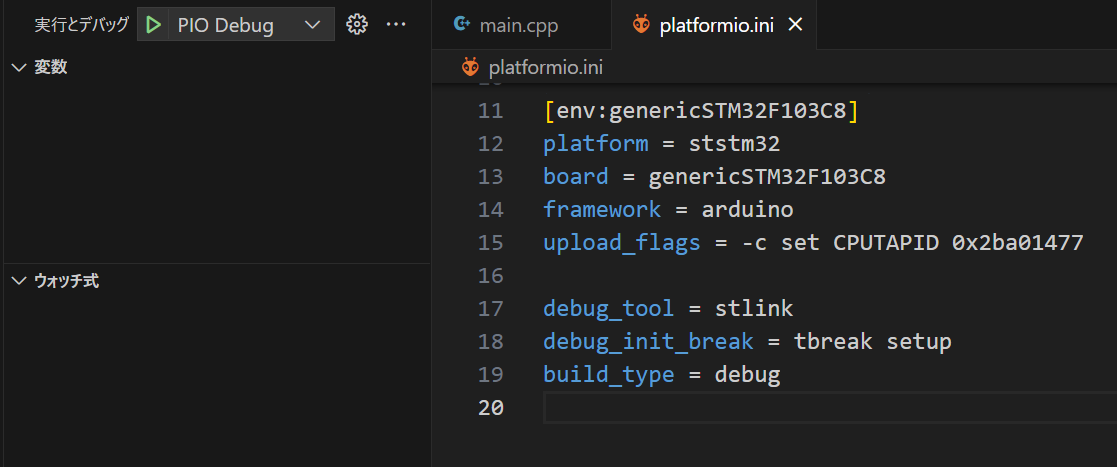Click the 'upload_flags' key

622,243
